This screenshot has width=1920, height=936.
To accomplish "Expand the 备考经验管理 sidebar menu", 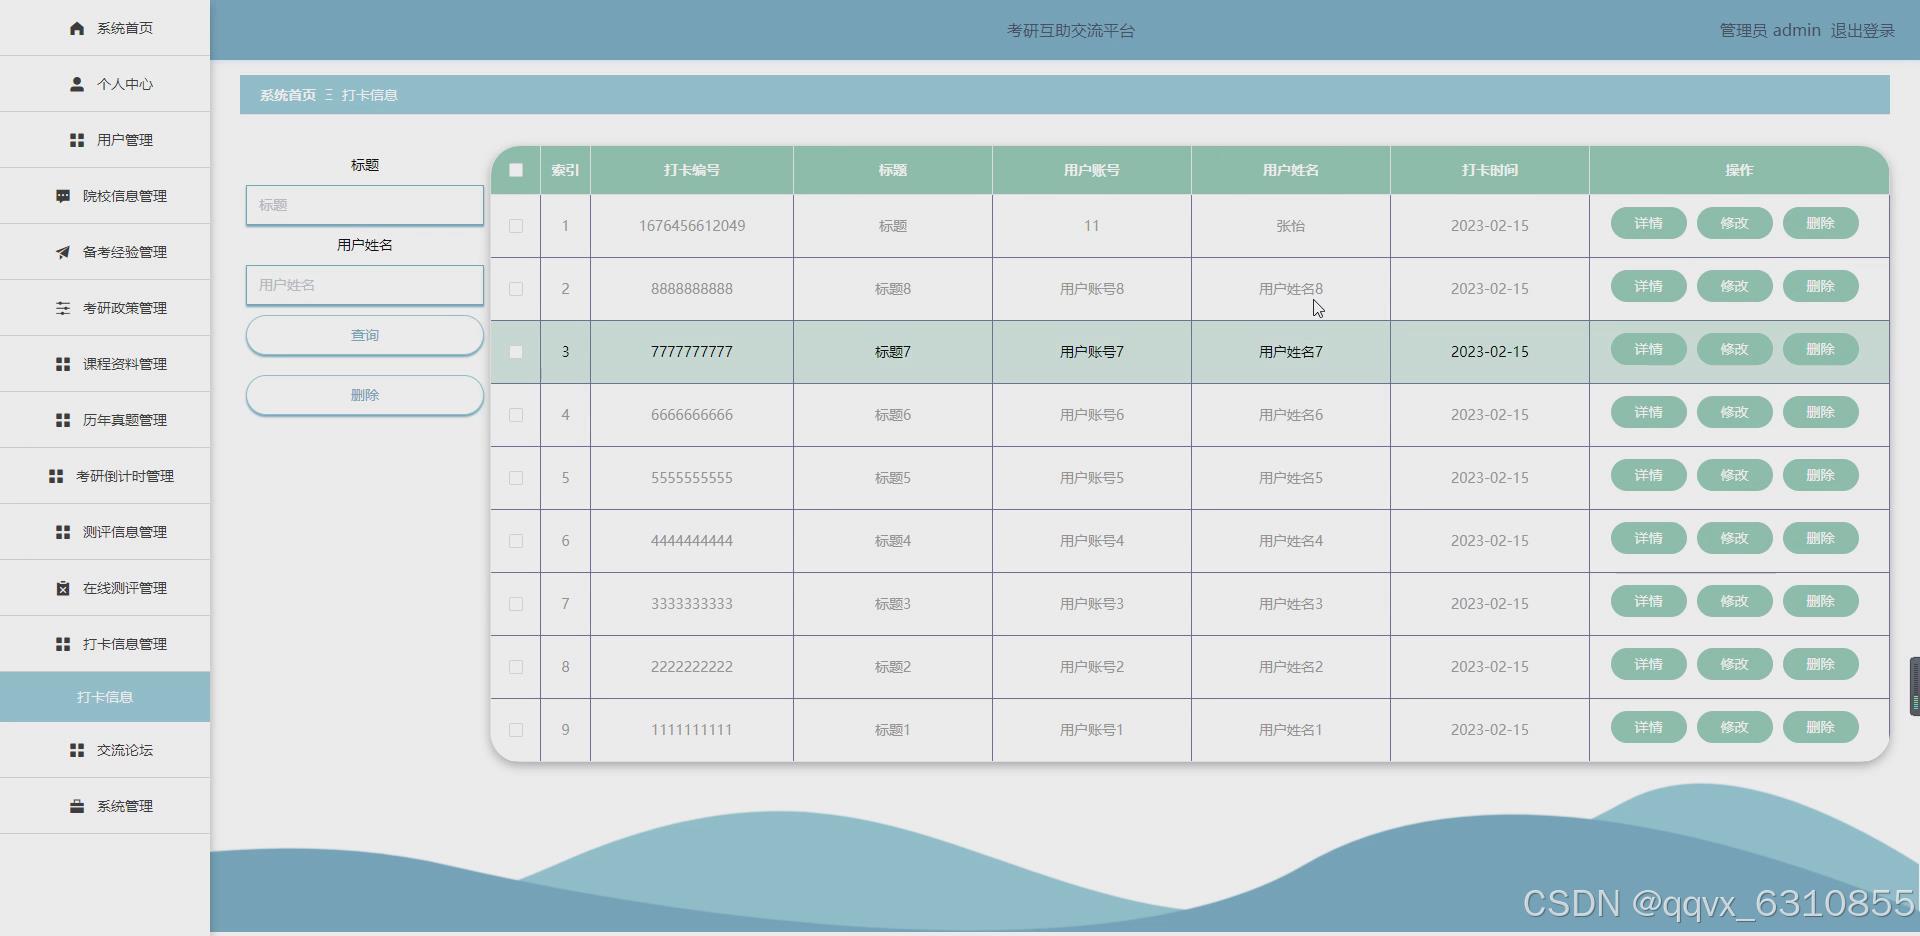I will click(105, 252).
